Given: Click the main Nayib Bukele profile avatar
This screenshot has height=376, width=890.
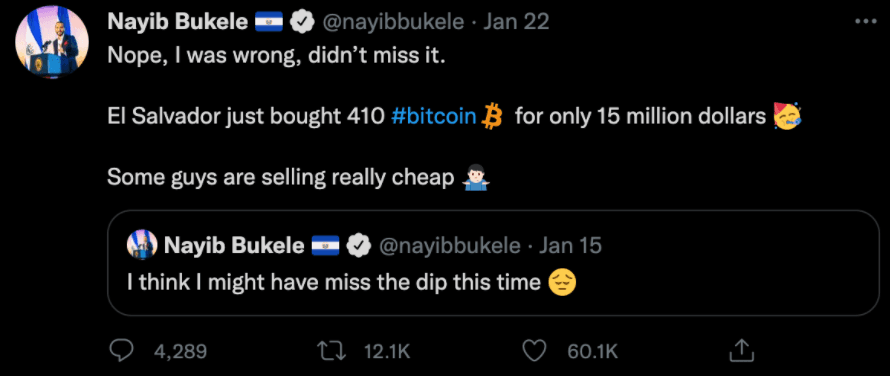Looking at the screenshot, I should coord(52,44).
